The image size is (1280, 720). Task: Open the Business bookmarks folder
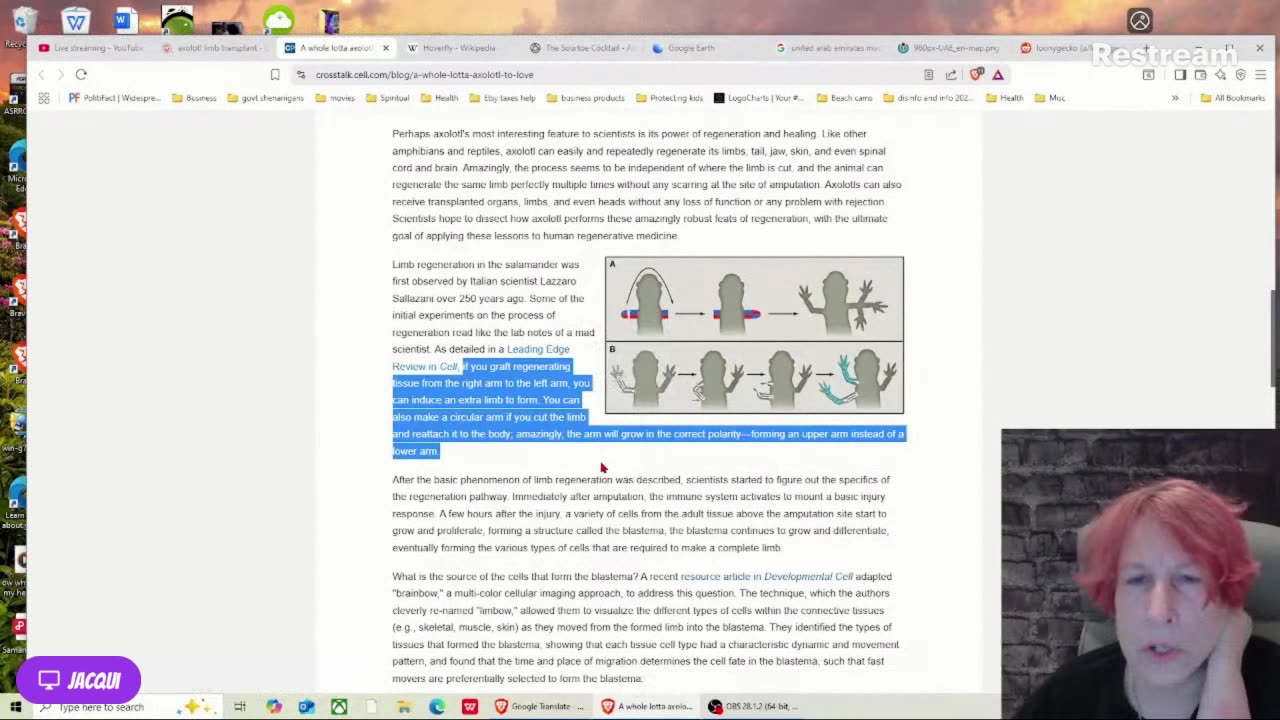pos(194,98)
